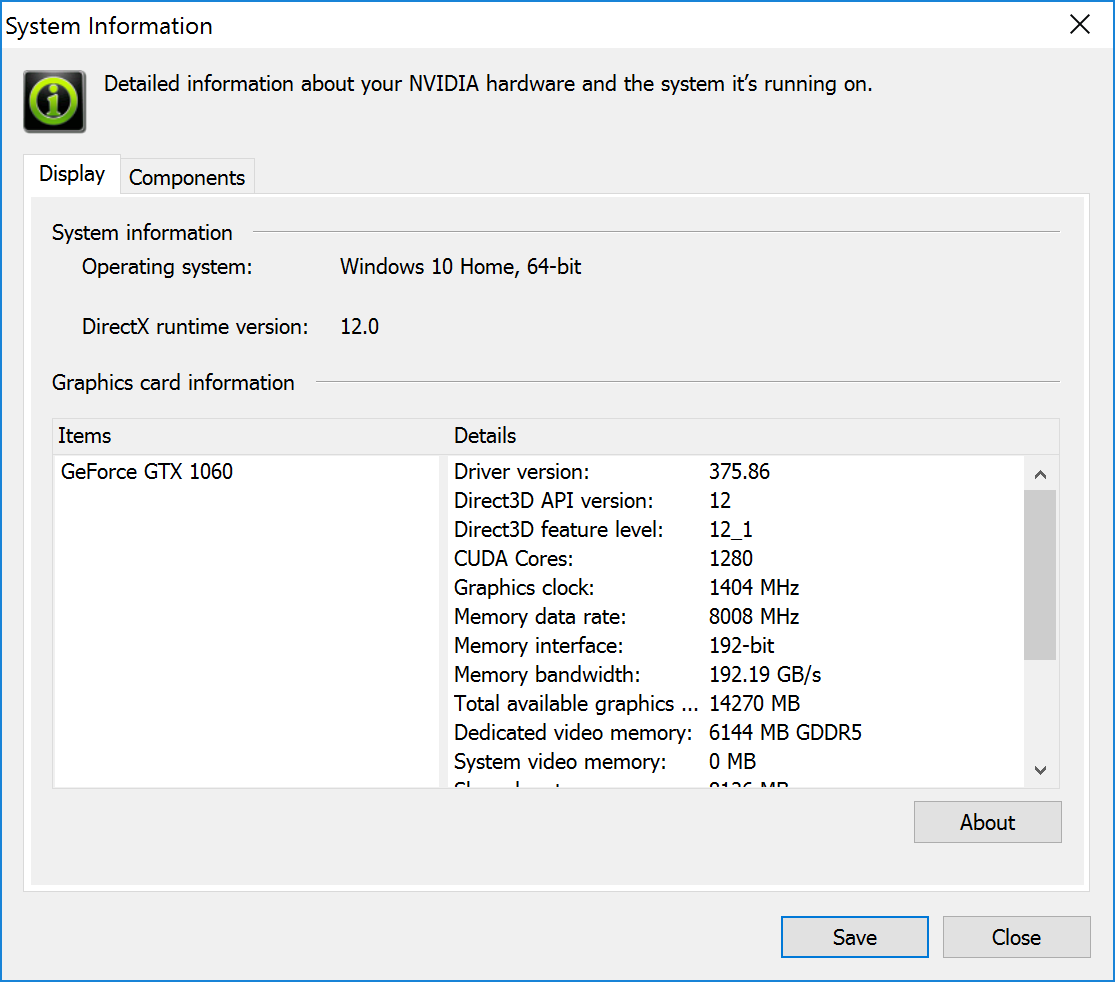1115x982 pixels.
Task: Click Dedicated video memory 6144 MB GDDR5
Action: click(x=785, y=732)
